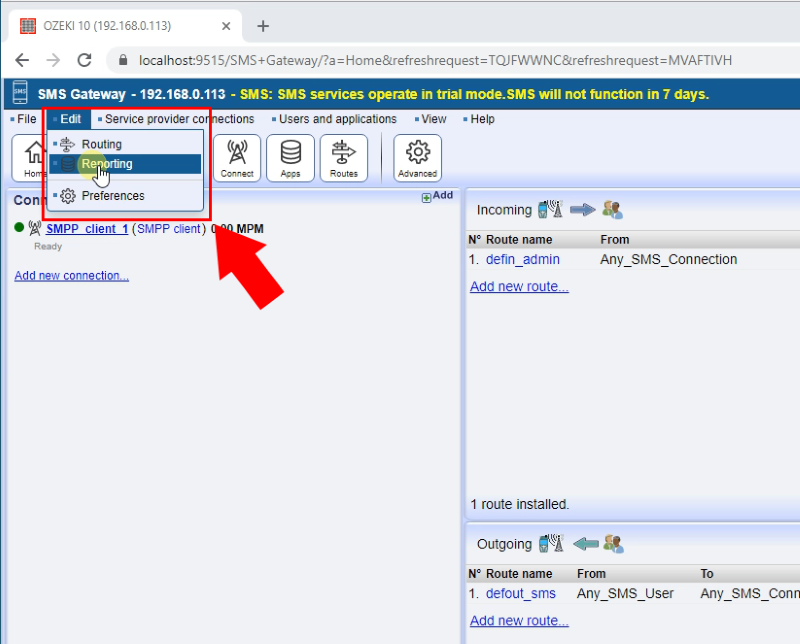Open the Help menu
Image resolution: width=800 pixels, height=644 pixels.
point(479,119)
